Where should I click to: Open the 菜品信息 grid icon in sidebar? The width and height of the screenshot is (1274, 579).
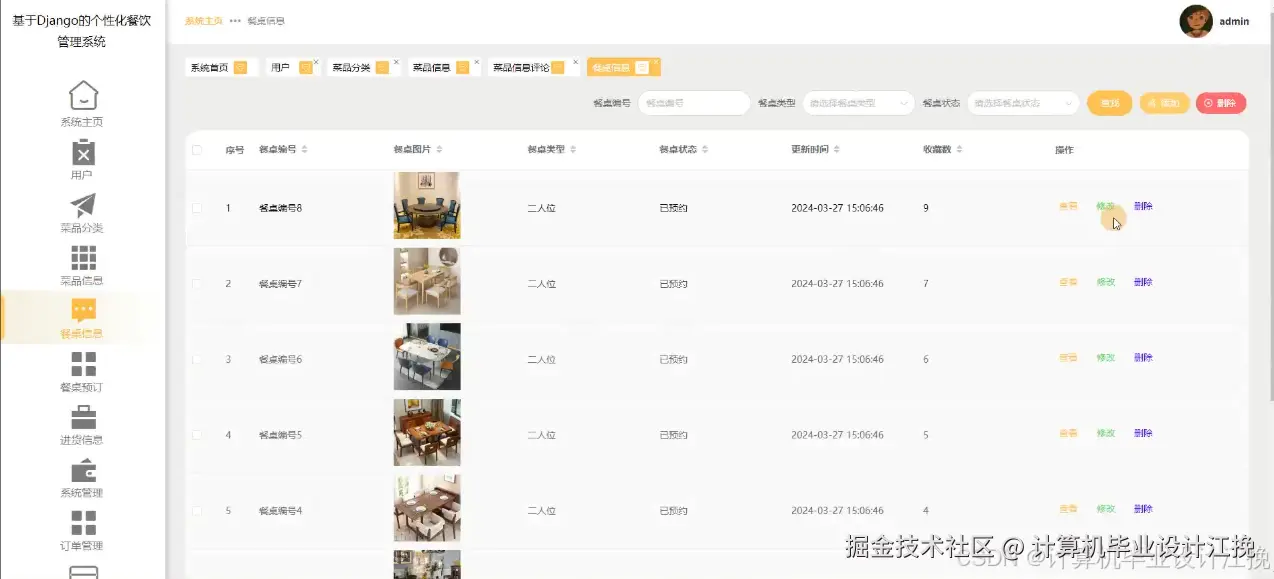click(83, 258)
